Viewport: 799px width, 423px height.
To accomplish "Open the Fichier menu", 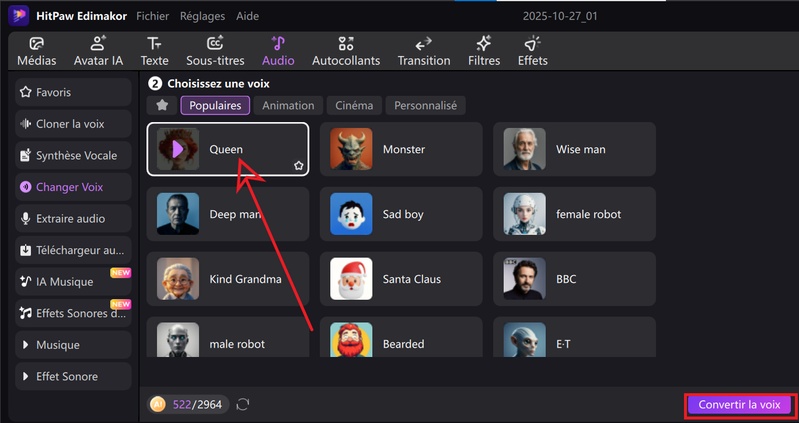I will pyautogui.click(x=152, y=16).
